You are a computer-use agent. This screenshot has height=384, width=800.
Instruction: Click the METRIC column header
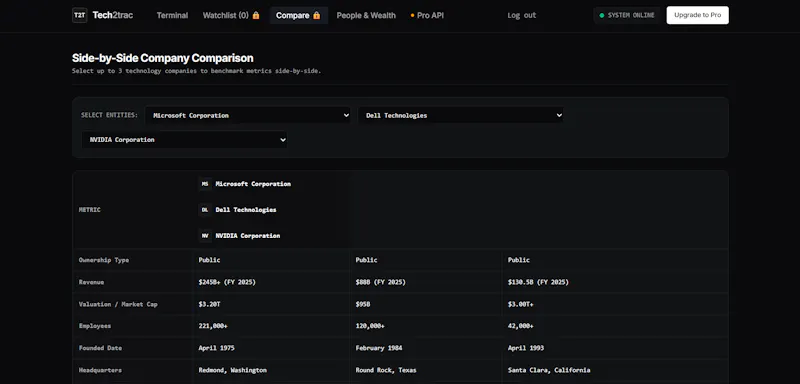tap(90, 210)
